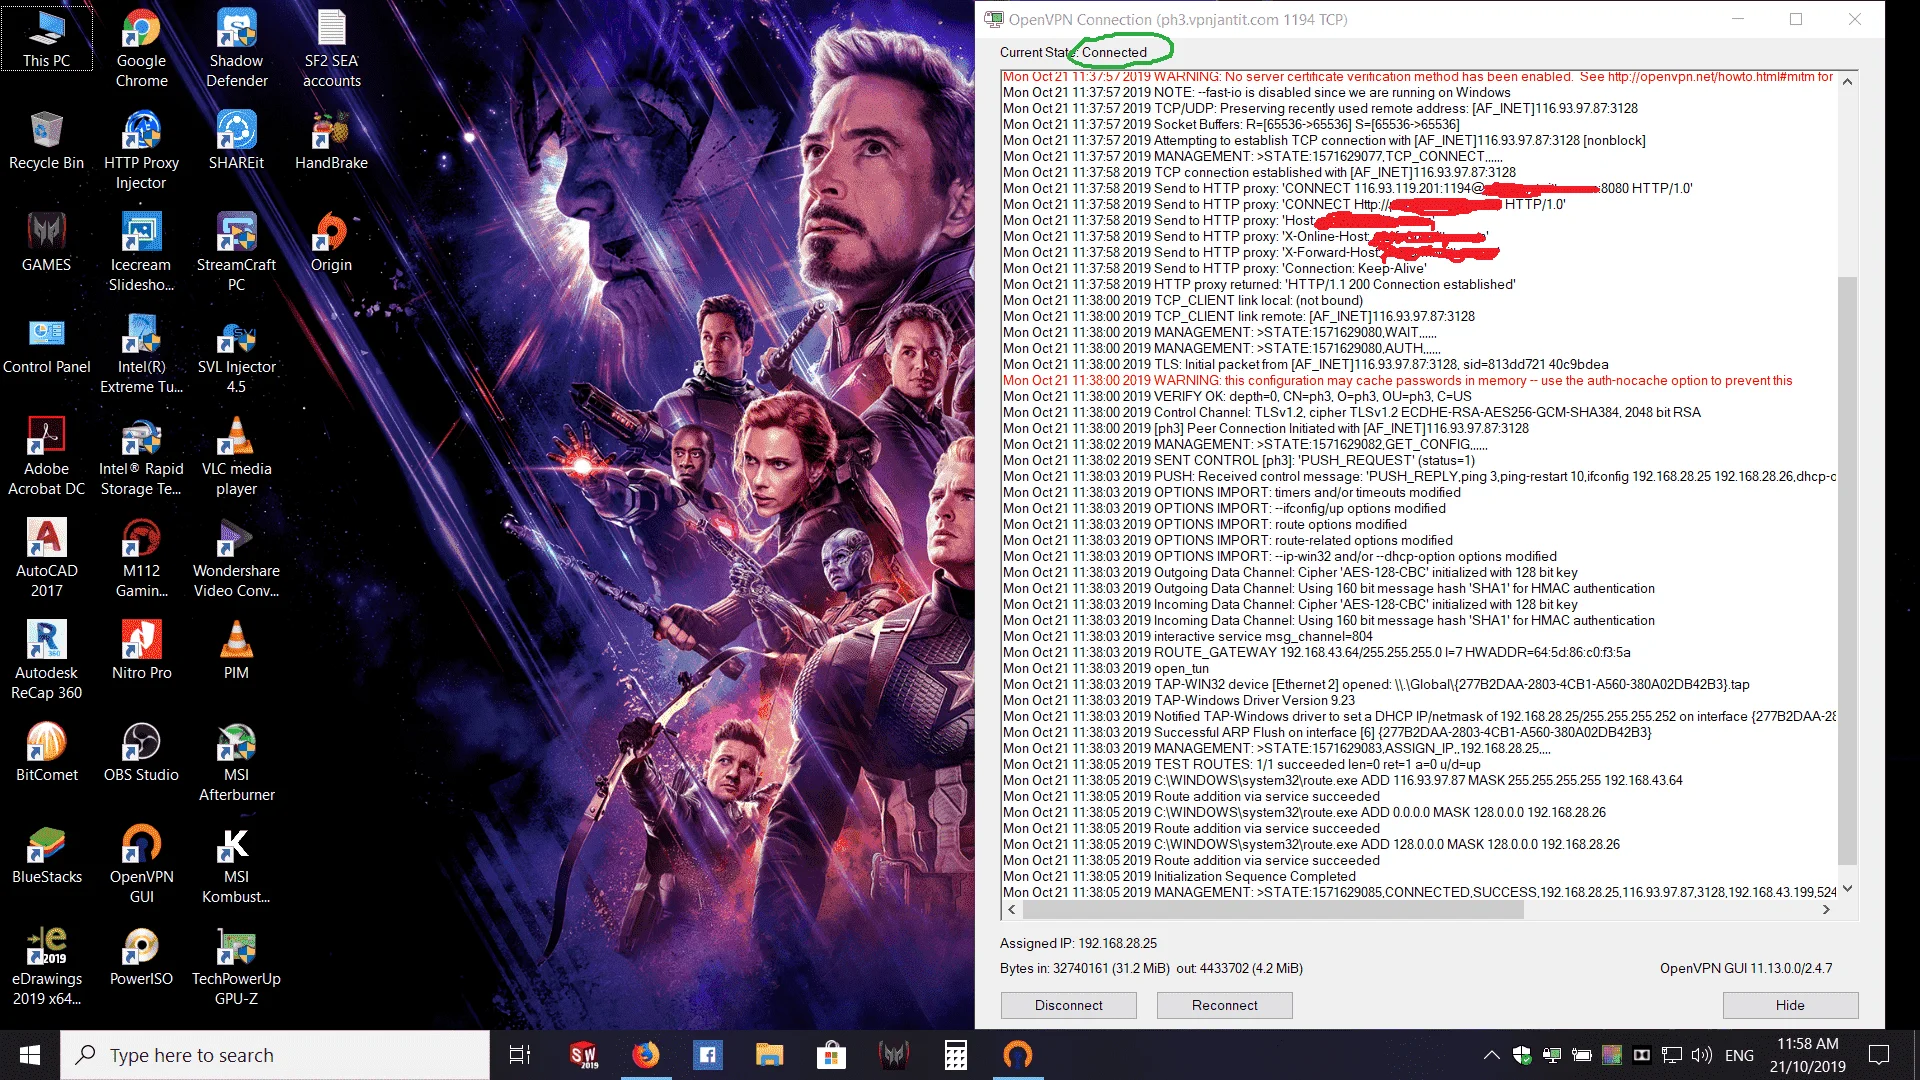Click log horizontal scrollbar left arrow

pos(1012,909)
